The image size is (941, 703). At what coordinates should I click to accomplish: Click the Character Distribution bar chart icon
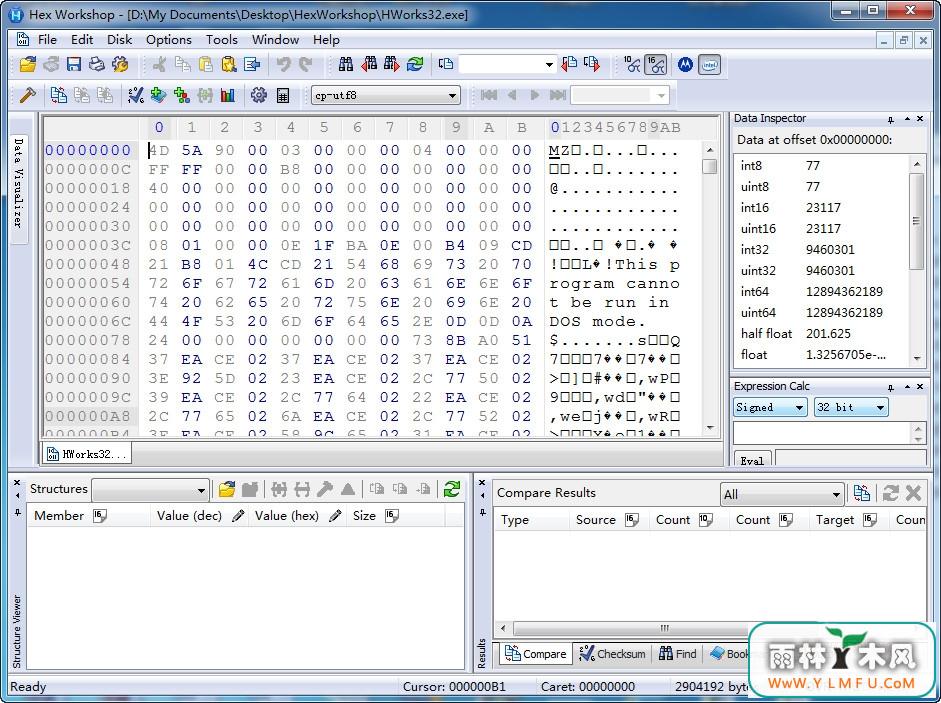pyautogui.click(x=228, y=95)
